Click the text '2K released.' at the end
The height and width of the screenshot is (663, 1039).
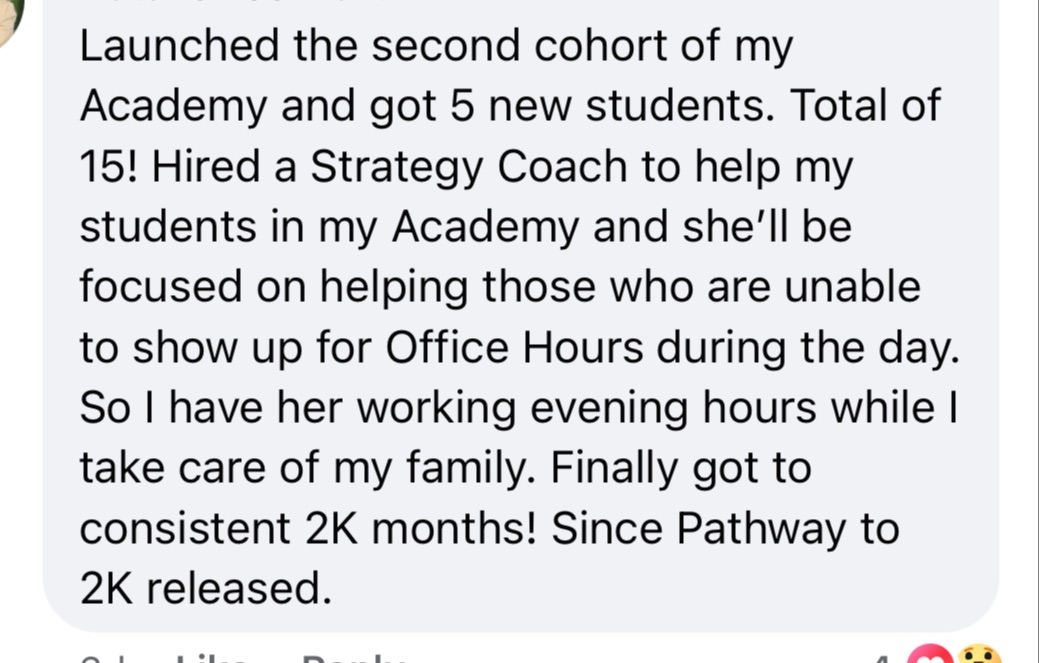click(205, 588)
